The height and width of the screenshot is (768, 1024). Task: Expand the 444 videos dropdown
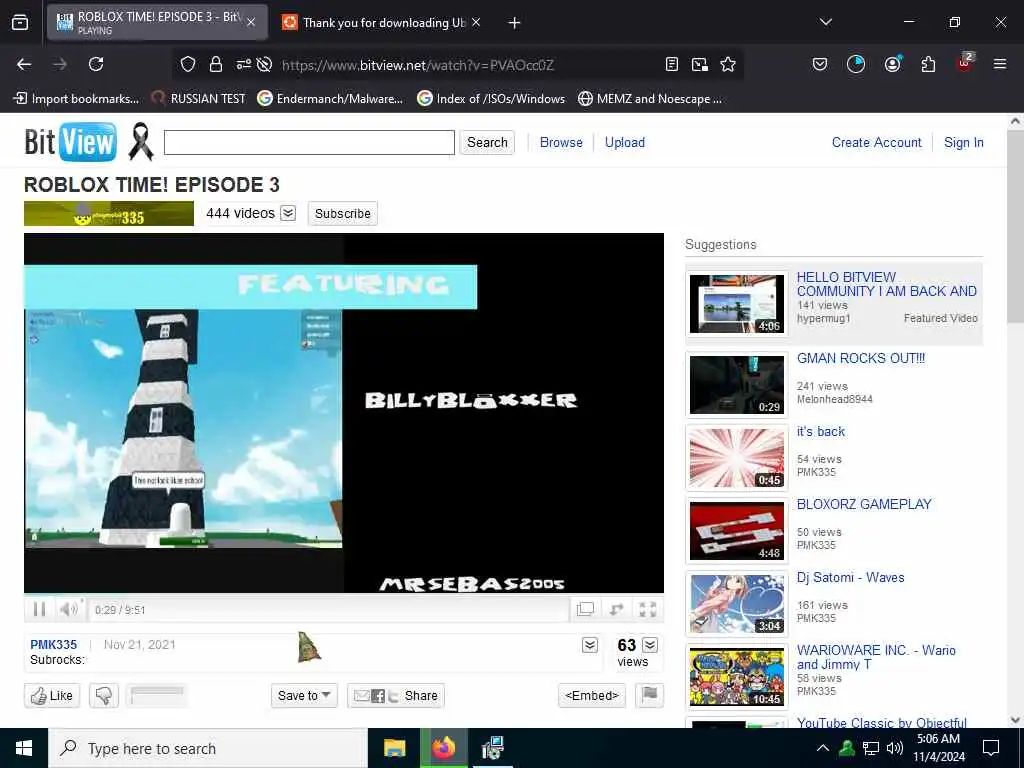288,214
